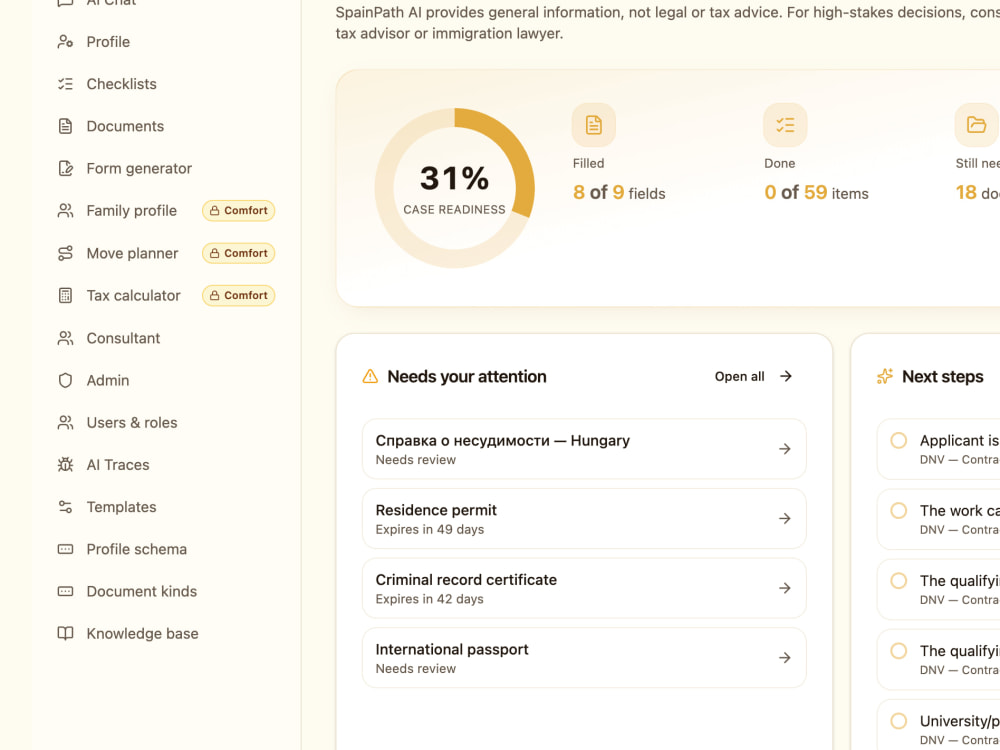Click the Form generator pencil-file icon

[x=65, y=168]
